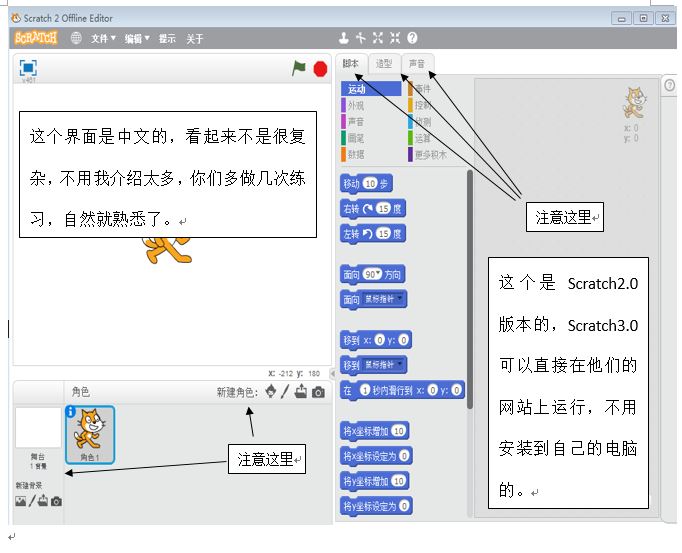Edit the 10 steps value in 移动 block
Image resolution: width=682 pixels, height=553 pixels.
(x=370, y=184)
